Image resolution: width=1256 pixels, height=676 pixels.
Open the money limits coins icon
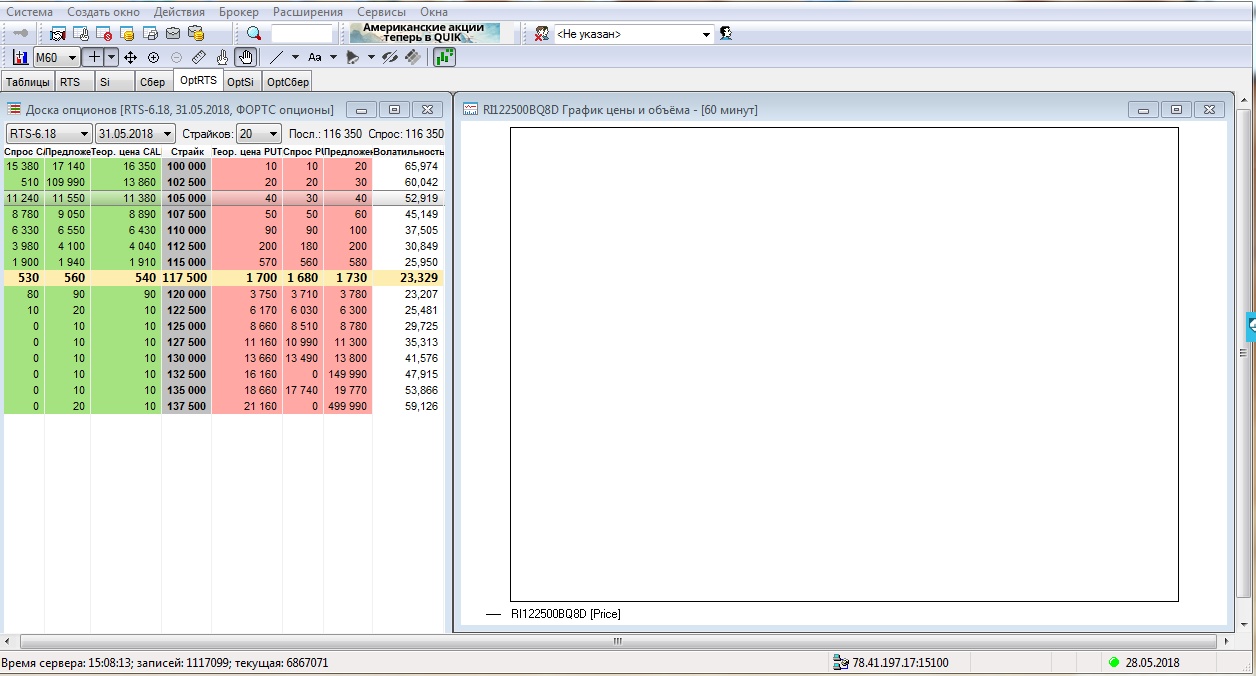click(127, 34)
